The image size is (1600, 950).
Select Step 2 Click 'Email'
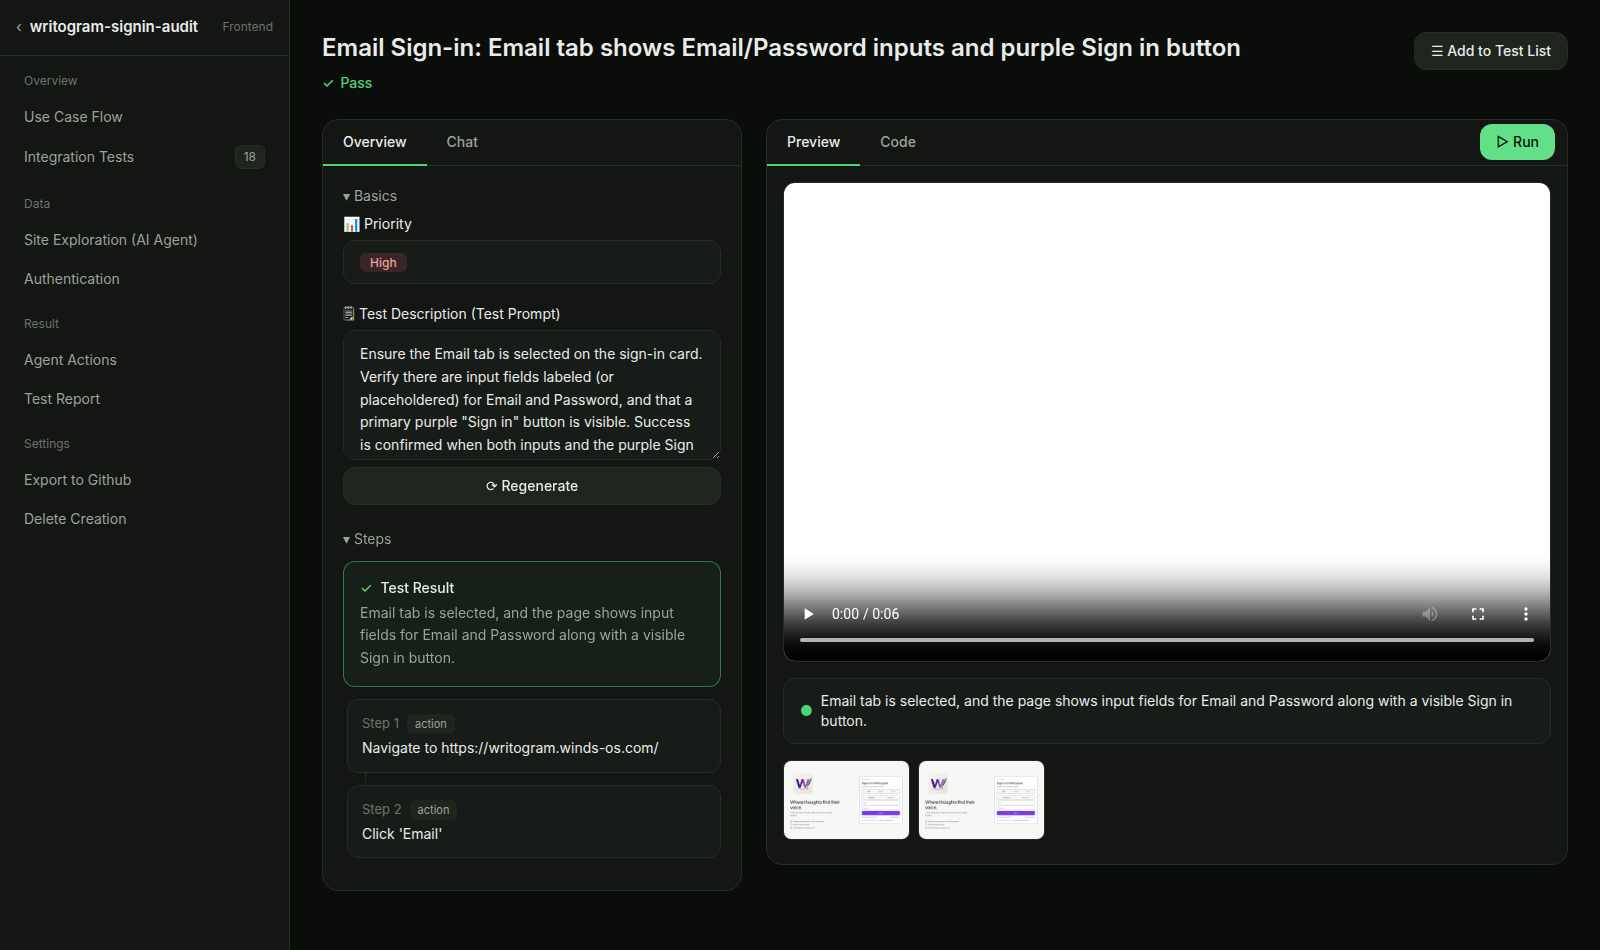click(x=532, y=822)
